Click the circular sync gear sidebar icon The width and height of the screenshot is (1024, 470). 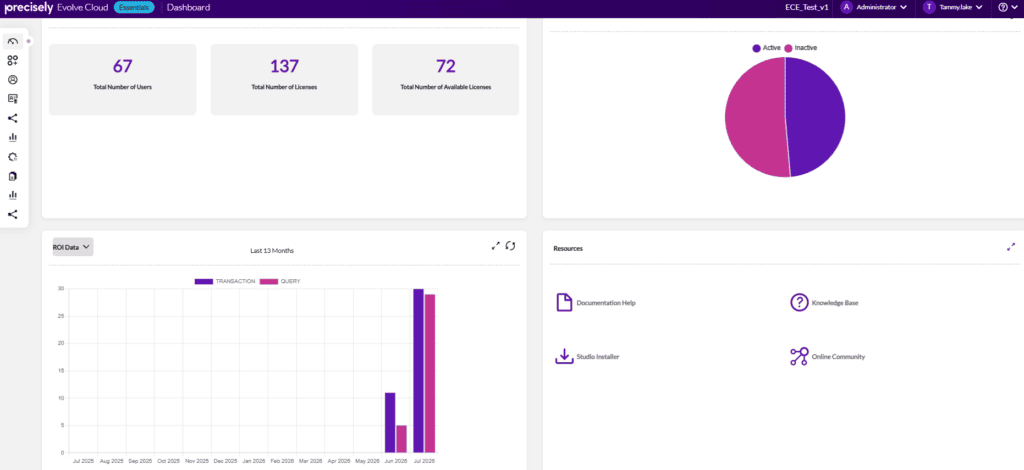click(12, 157)
